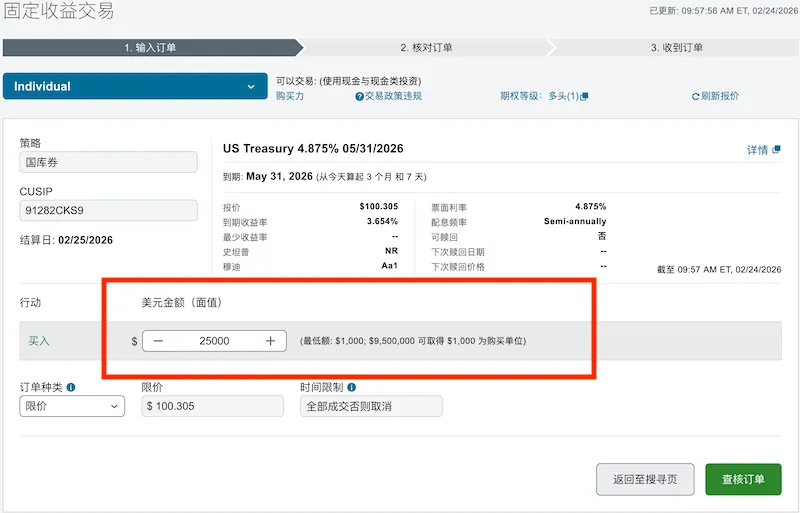Click the quote price $100.305
The height and width of the screenshot is (513, 800).
click(x=379, y=206)
